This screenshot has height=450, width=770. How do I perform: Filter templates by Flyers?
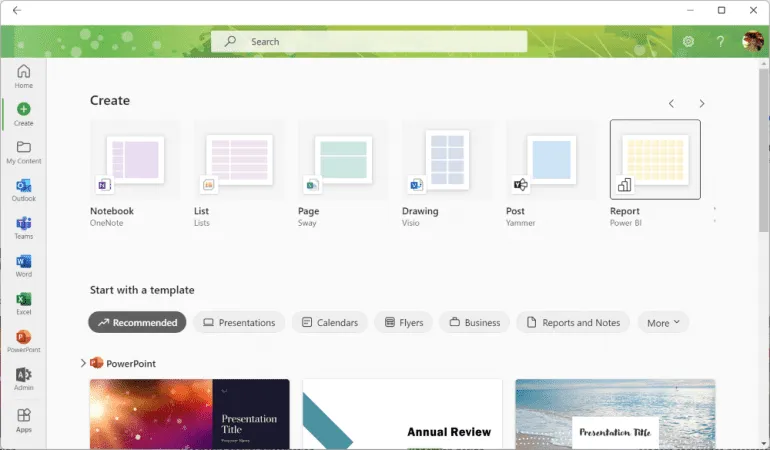tap(404, 323)
